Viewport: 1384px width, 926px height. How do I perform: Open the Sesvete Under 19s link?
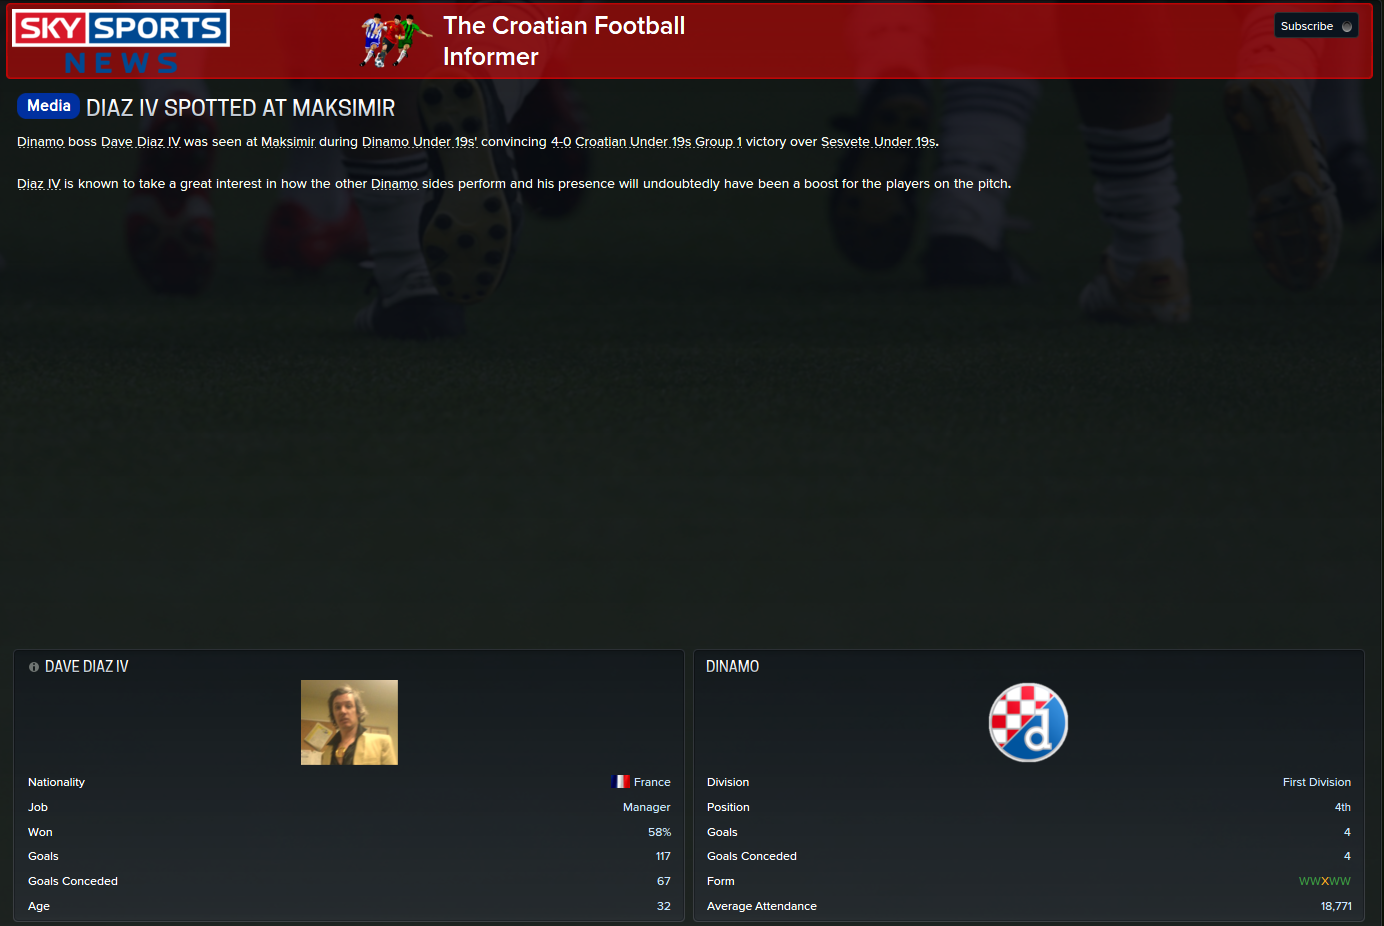pos(878,142)
